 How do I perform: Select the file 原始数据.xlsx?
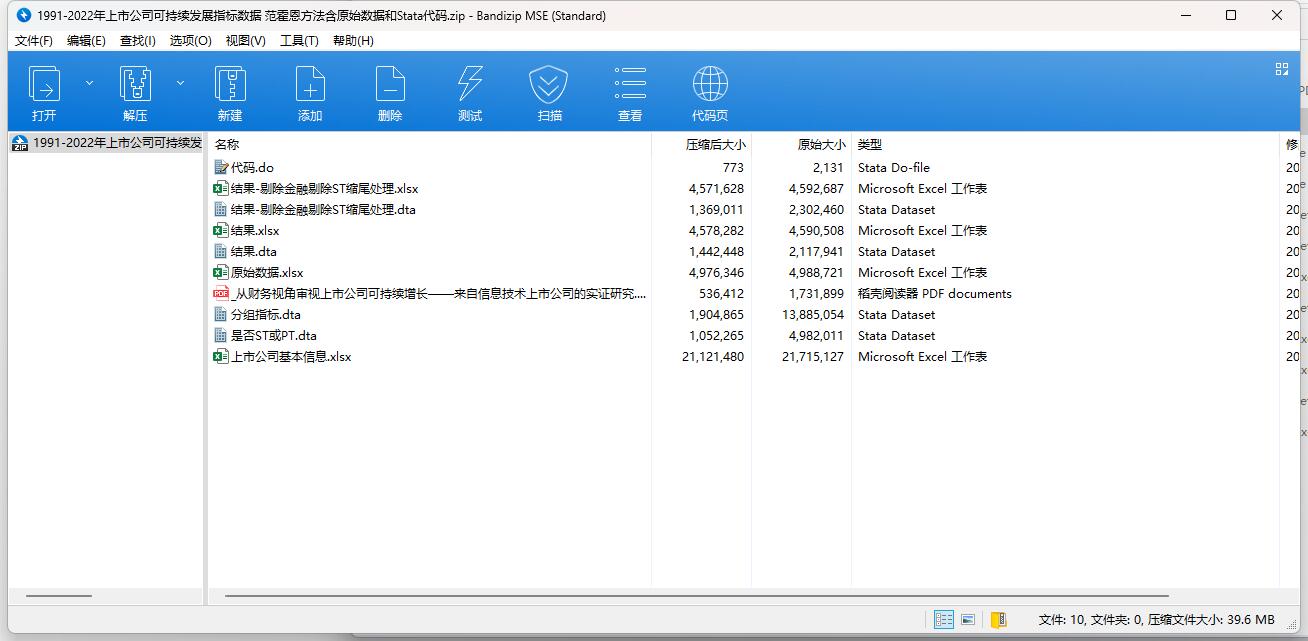267,273
